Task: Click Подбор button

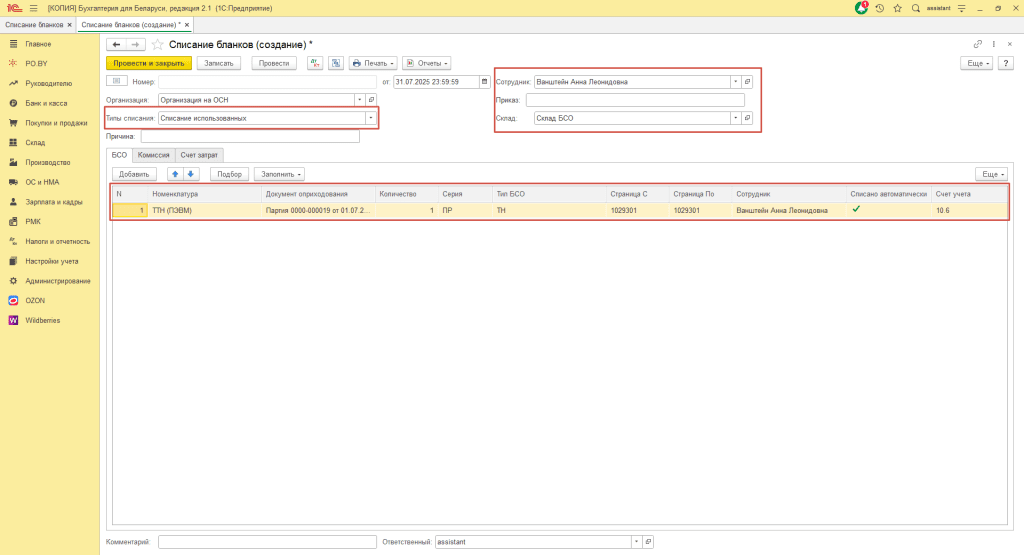Action: click(x=229, y=174)
